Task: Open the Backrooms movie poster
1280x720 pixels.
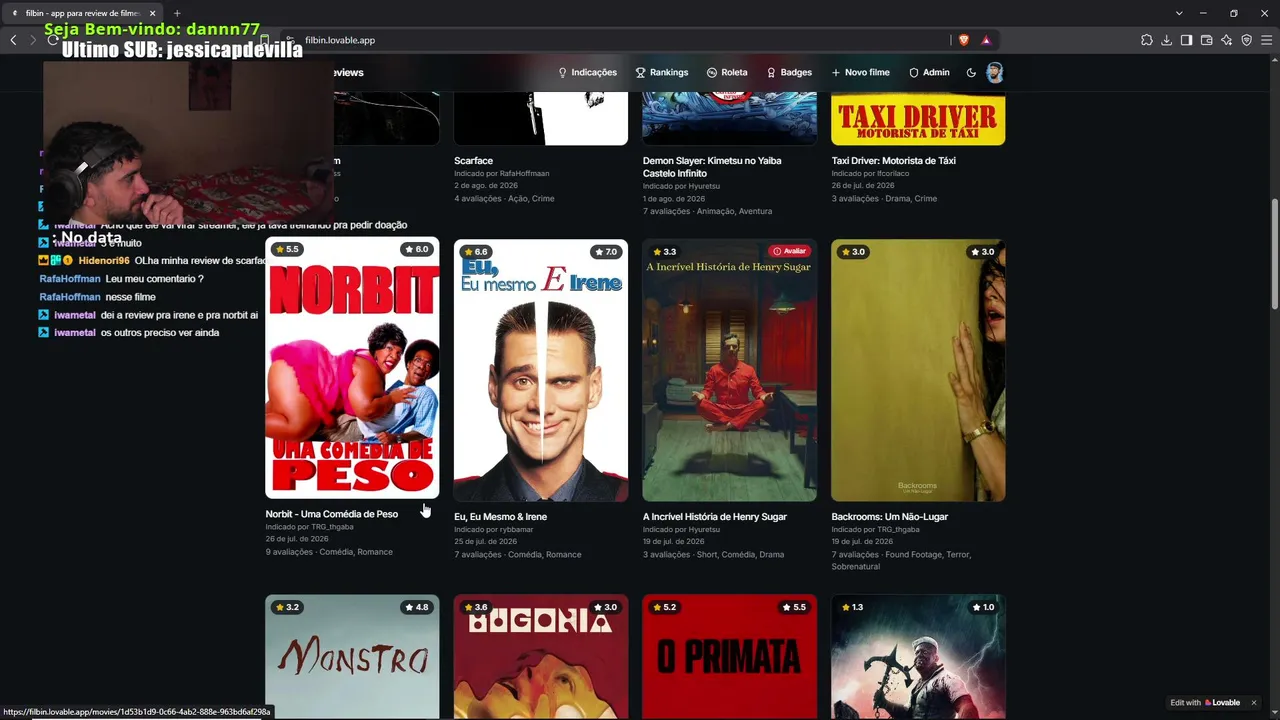Action: click(x=918, y=370)
